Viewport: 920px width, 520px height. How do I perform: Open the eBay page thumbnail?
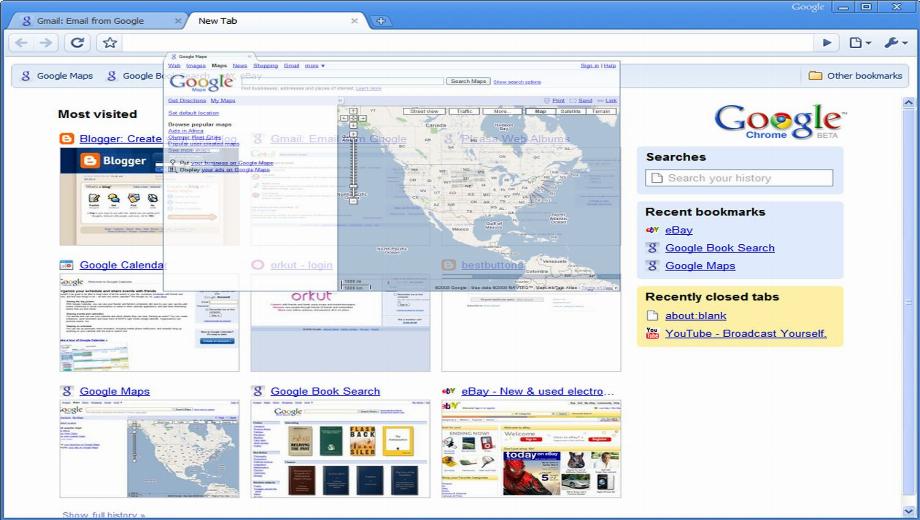point(531,449)
